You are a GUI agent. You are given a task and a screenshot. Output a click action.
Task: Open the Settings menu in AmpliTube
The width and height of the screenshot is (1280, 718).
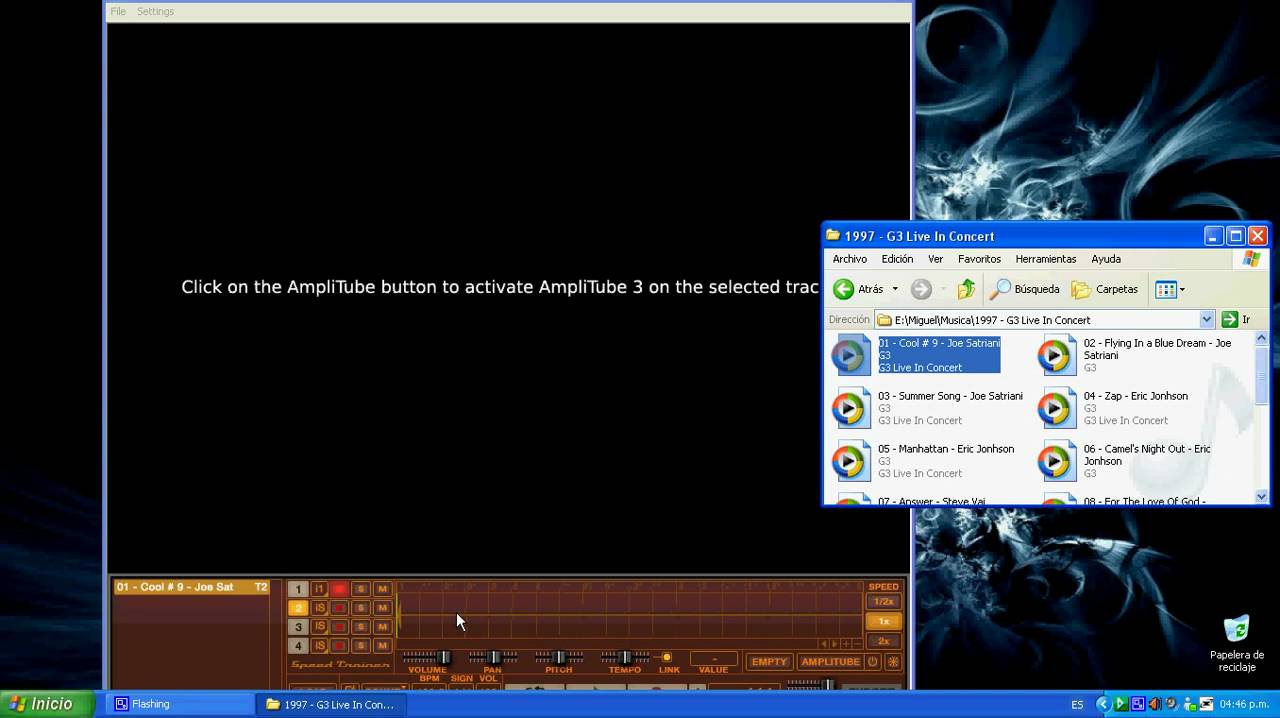click(x=155, y=11)
